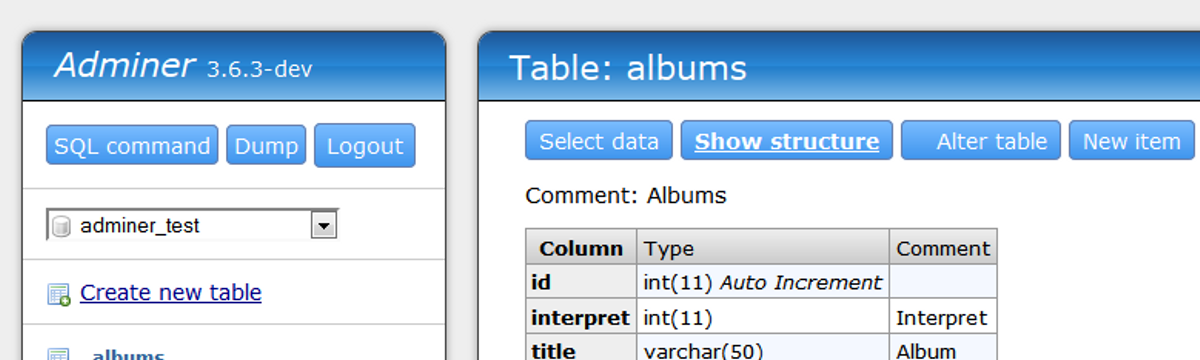Select the id column row

click(x=761, y=283)
